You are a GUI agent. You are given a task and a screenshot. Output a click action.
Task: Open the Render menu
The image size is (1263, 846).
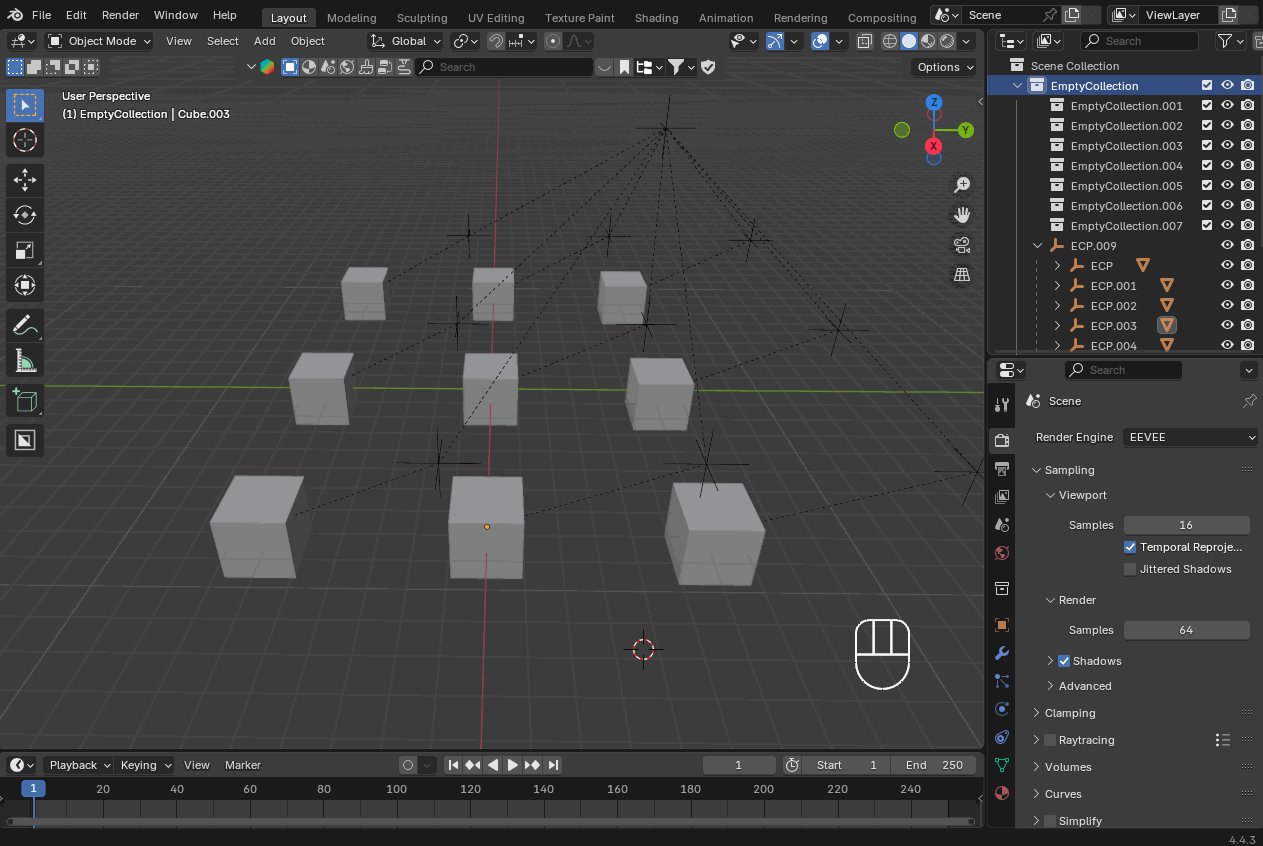point(120,15)
